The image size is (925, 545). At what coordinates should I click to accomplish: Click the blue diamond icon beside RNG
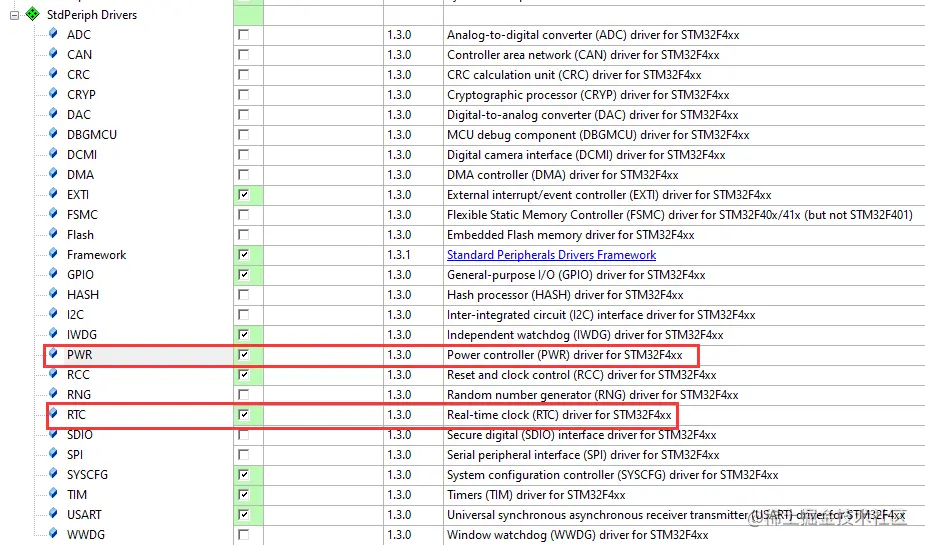[x=53, y=394]
